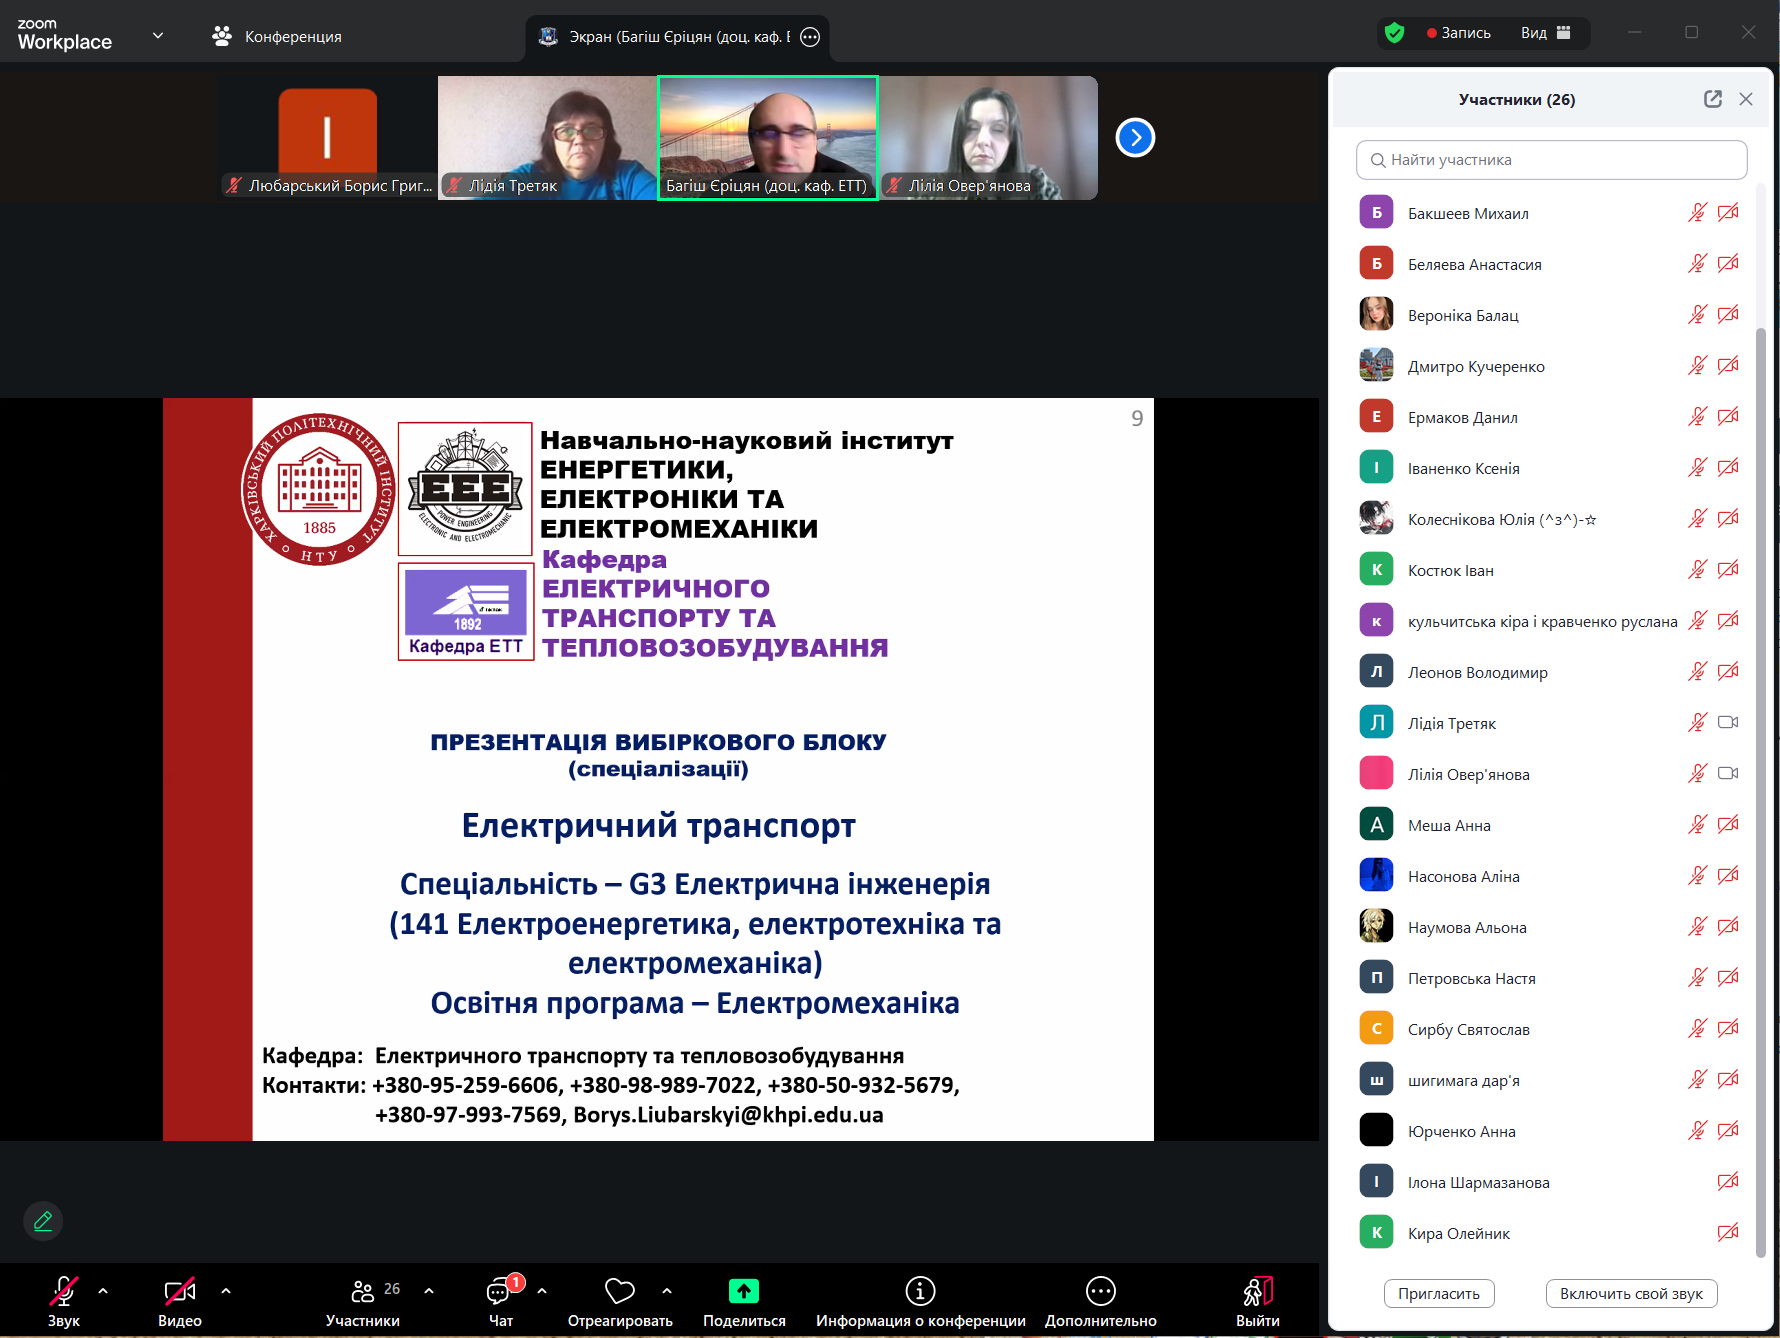
Task: Click Бакшеев Михаил's muted microphone icon
Action: click(x=1697, y=213)
